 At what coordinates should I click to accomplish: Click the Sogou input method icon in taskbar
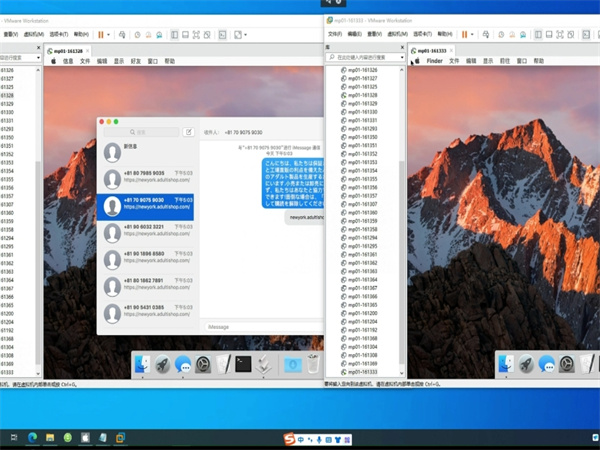point(290,439)
